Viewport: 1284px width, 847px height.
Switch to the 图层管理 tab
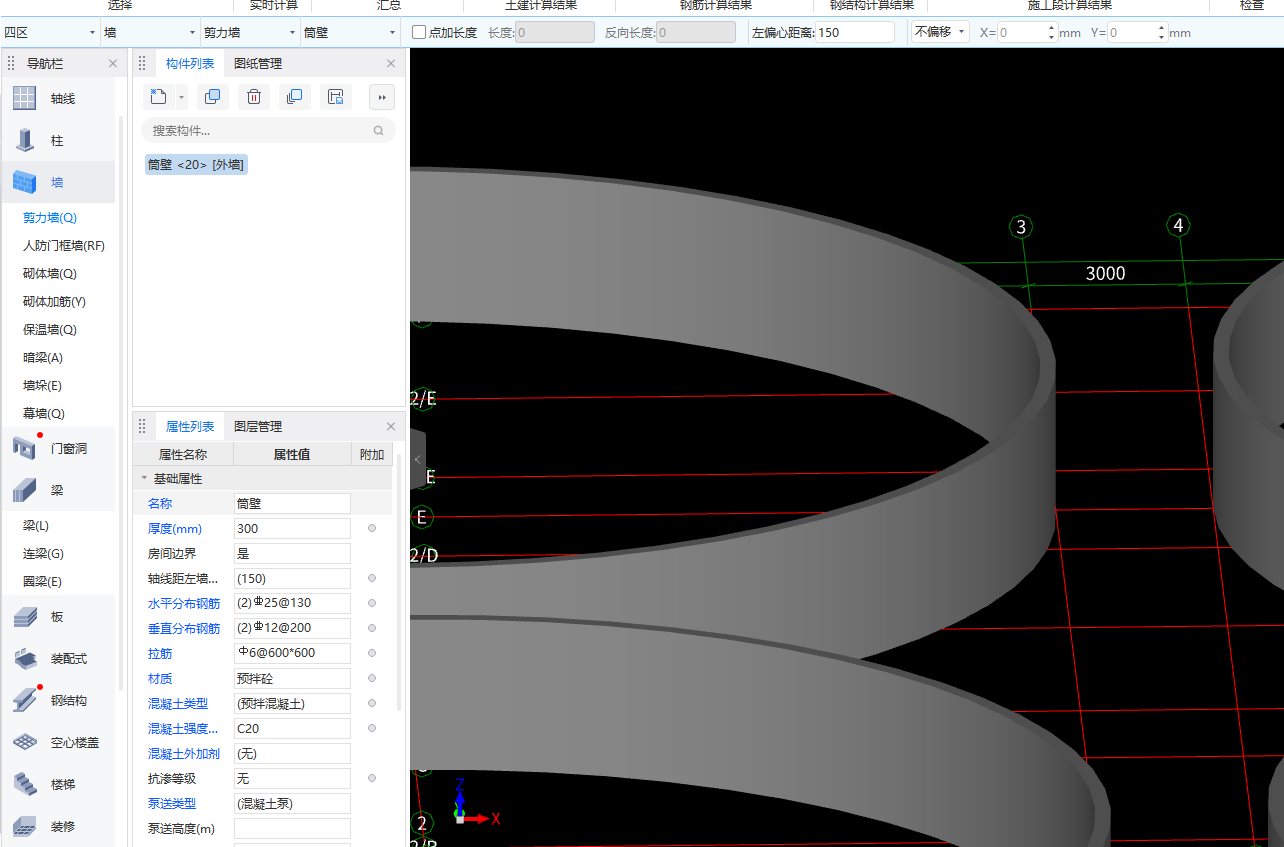point(258,427)
